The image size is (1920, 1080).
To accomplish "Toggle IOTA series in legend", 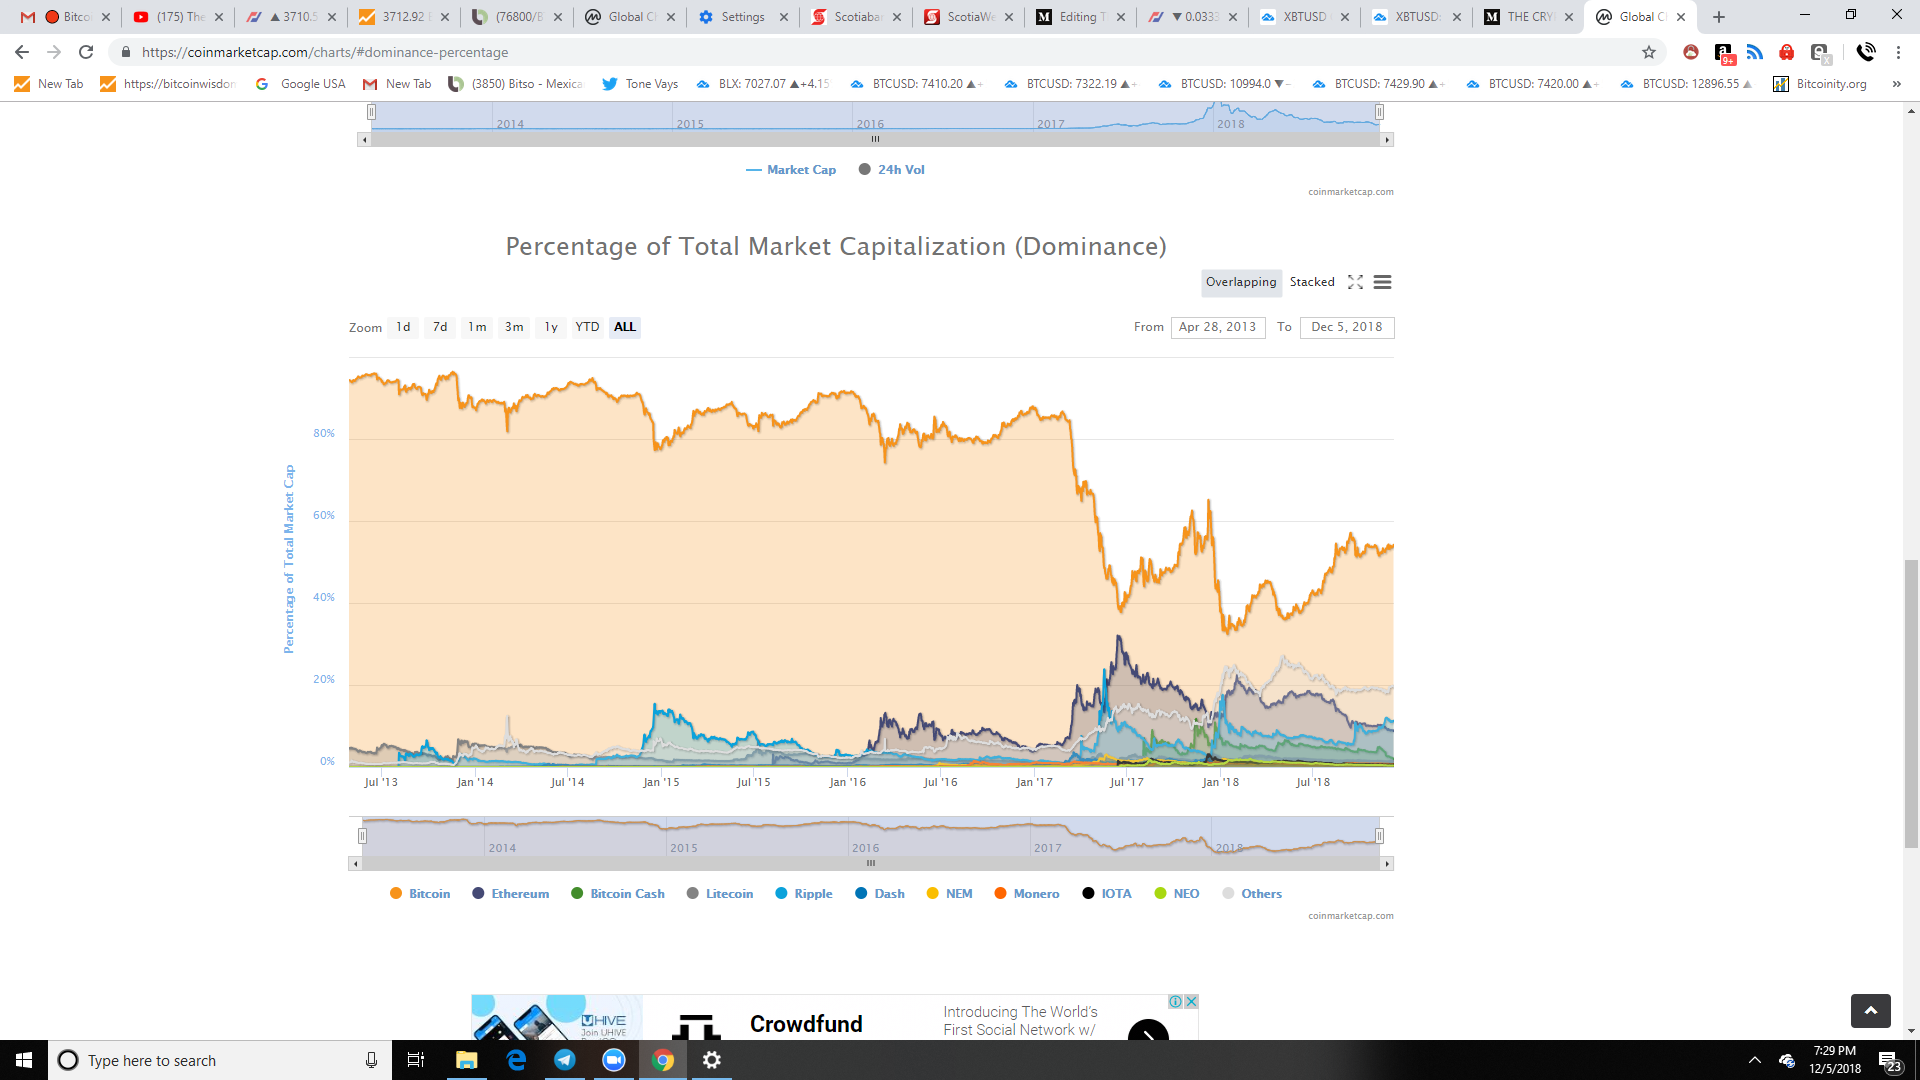I will point(1107,894).
